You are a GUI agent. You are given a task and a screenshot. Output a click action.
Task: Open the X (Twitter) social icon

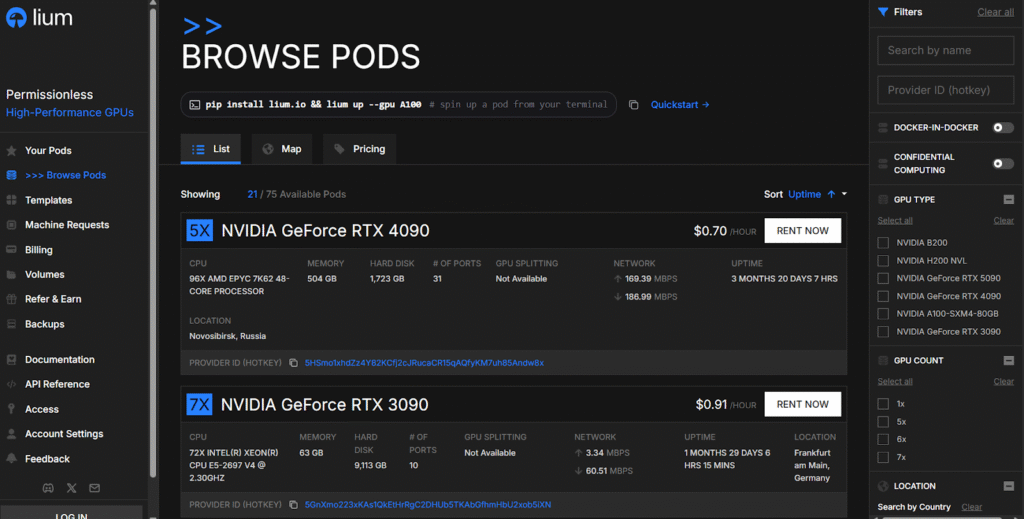pyautogui.click(x=71, y=488)
